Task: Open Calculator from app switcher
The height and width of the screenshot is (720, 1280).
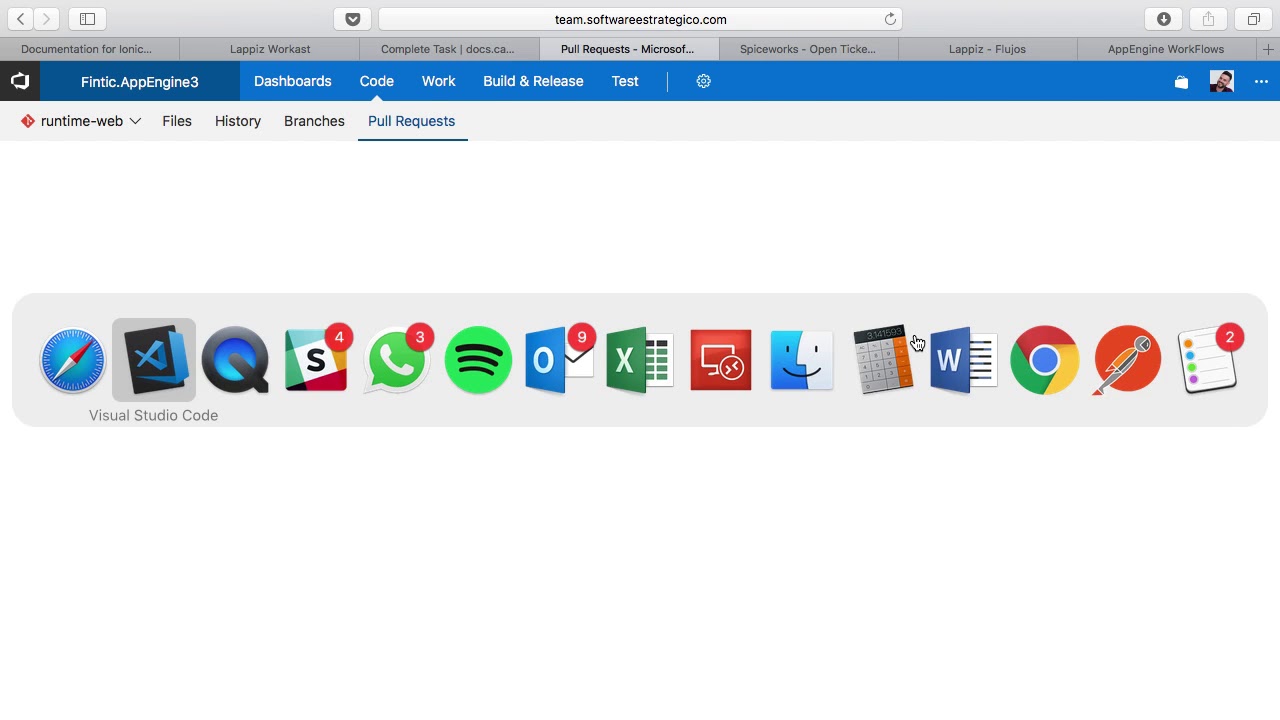Action: pos(883,360)
